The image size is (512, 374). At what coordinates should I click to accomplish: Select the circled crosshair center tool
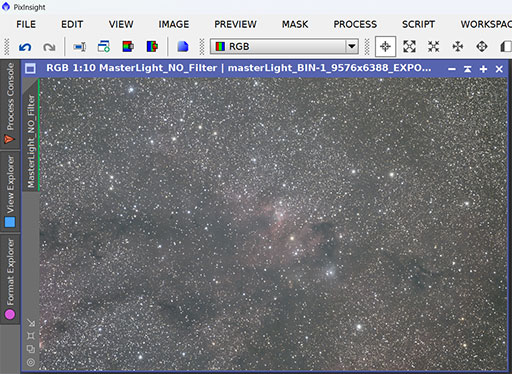click(x=482, y=46)
